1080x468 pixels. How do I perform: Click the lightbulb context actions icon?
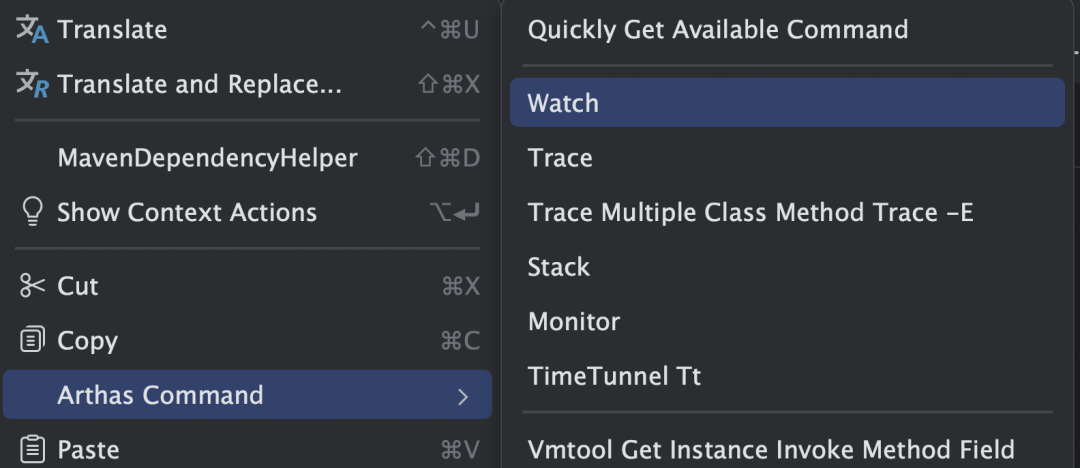pyautogui.click(x=32, y=212)
